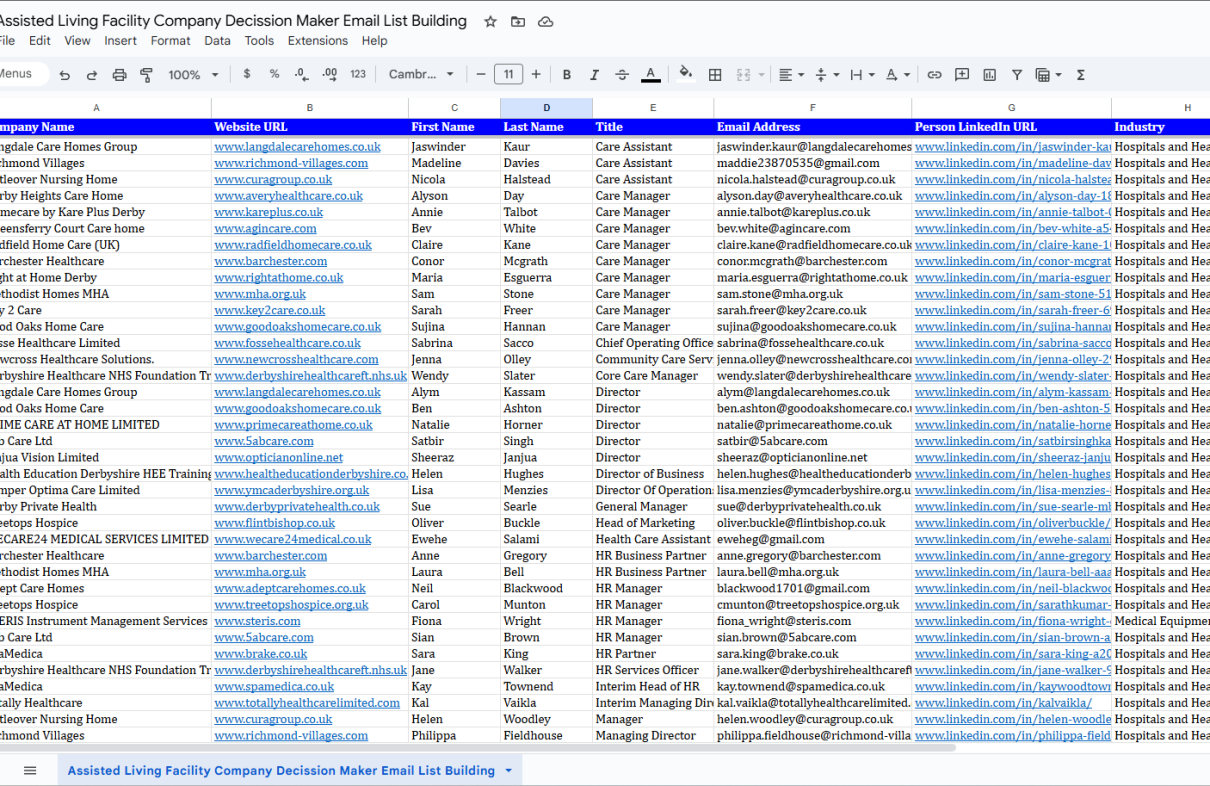Open the View menu
Viewport: 1210px width, 786px height.
(x=77, y=41)
